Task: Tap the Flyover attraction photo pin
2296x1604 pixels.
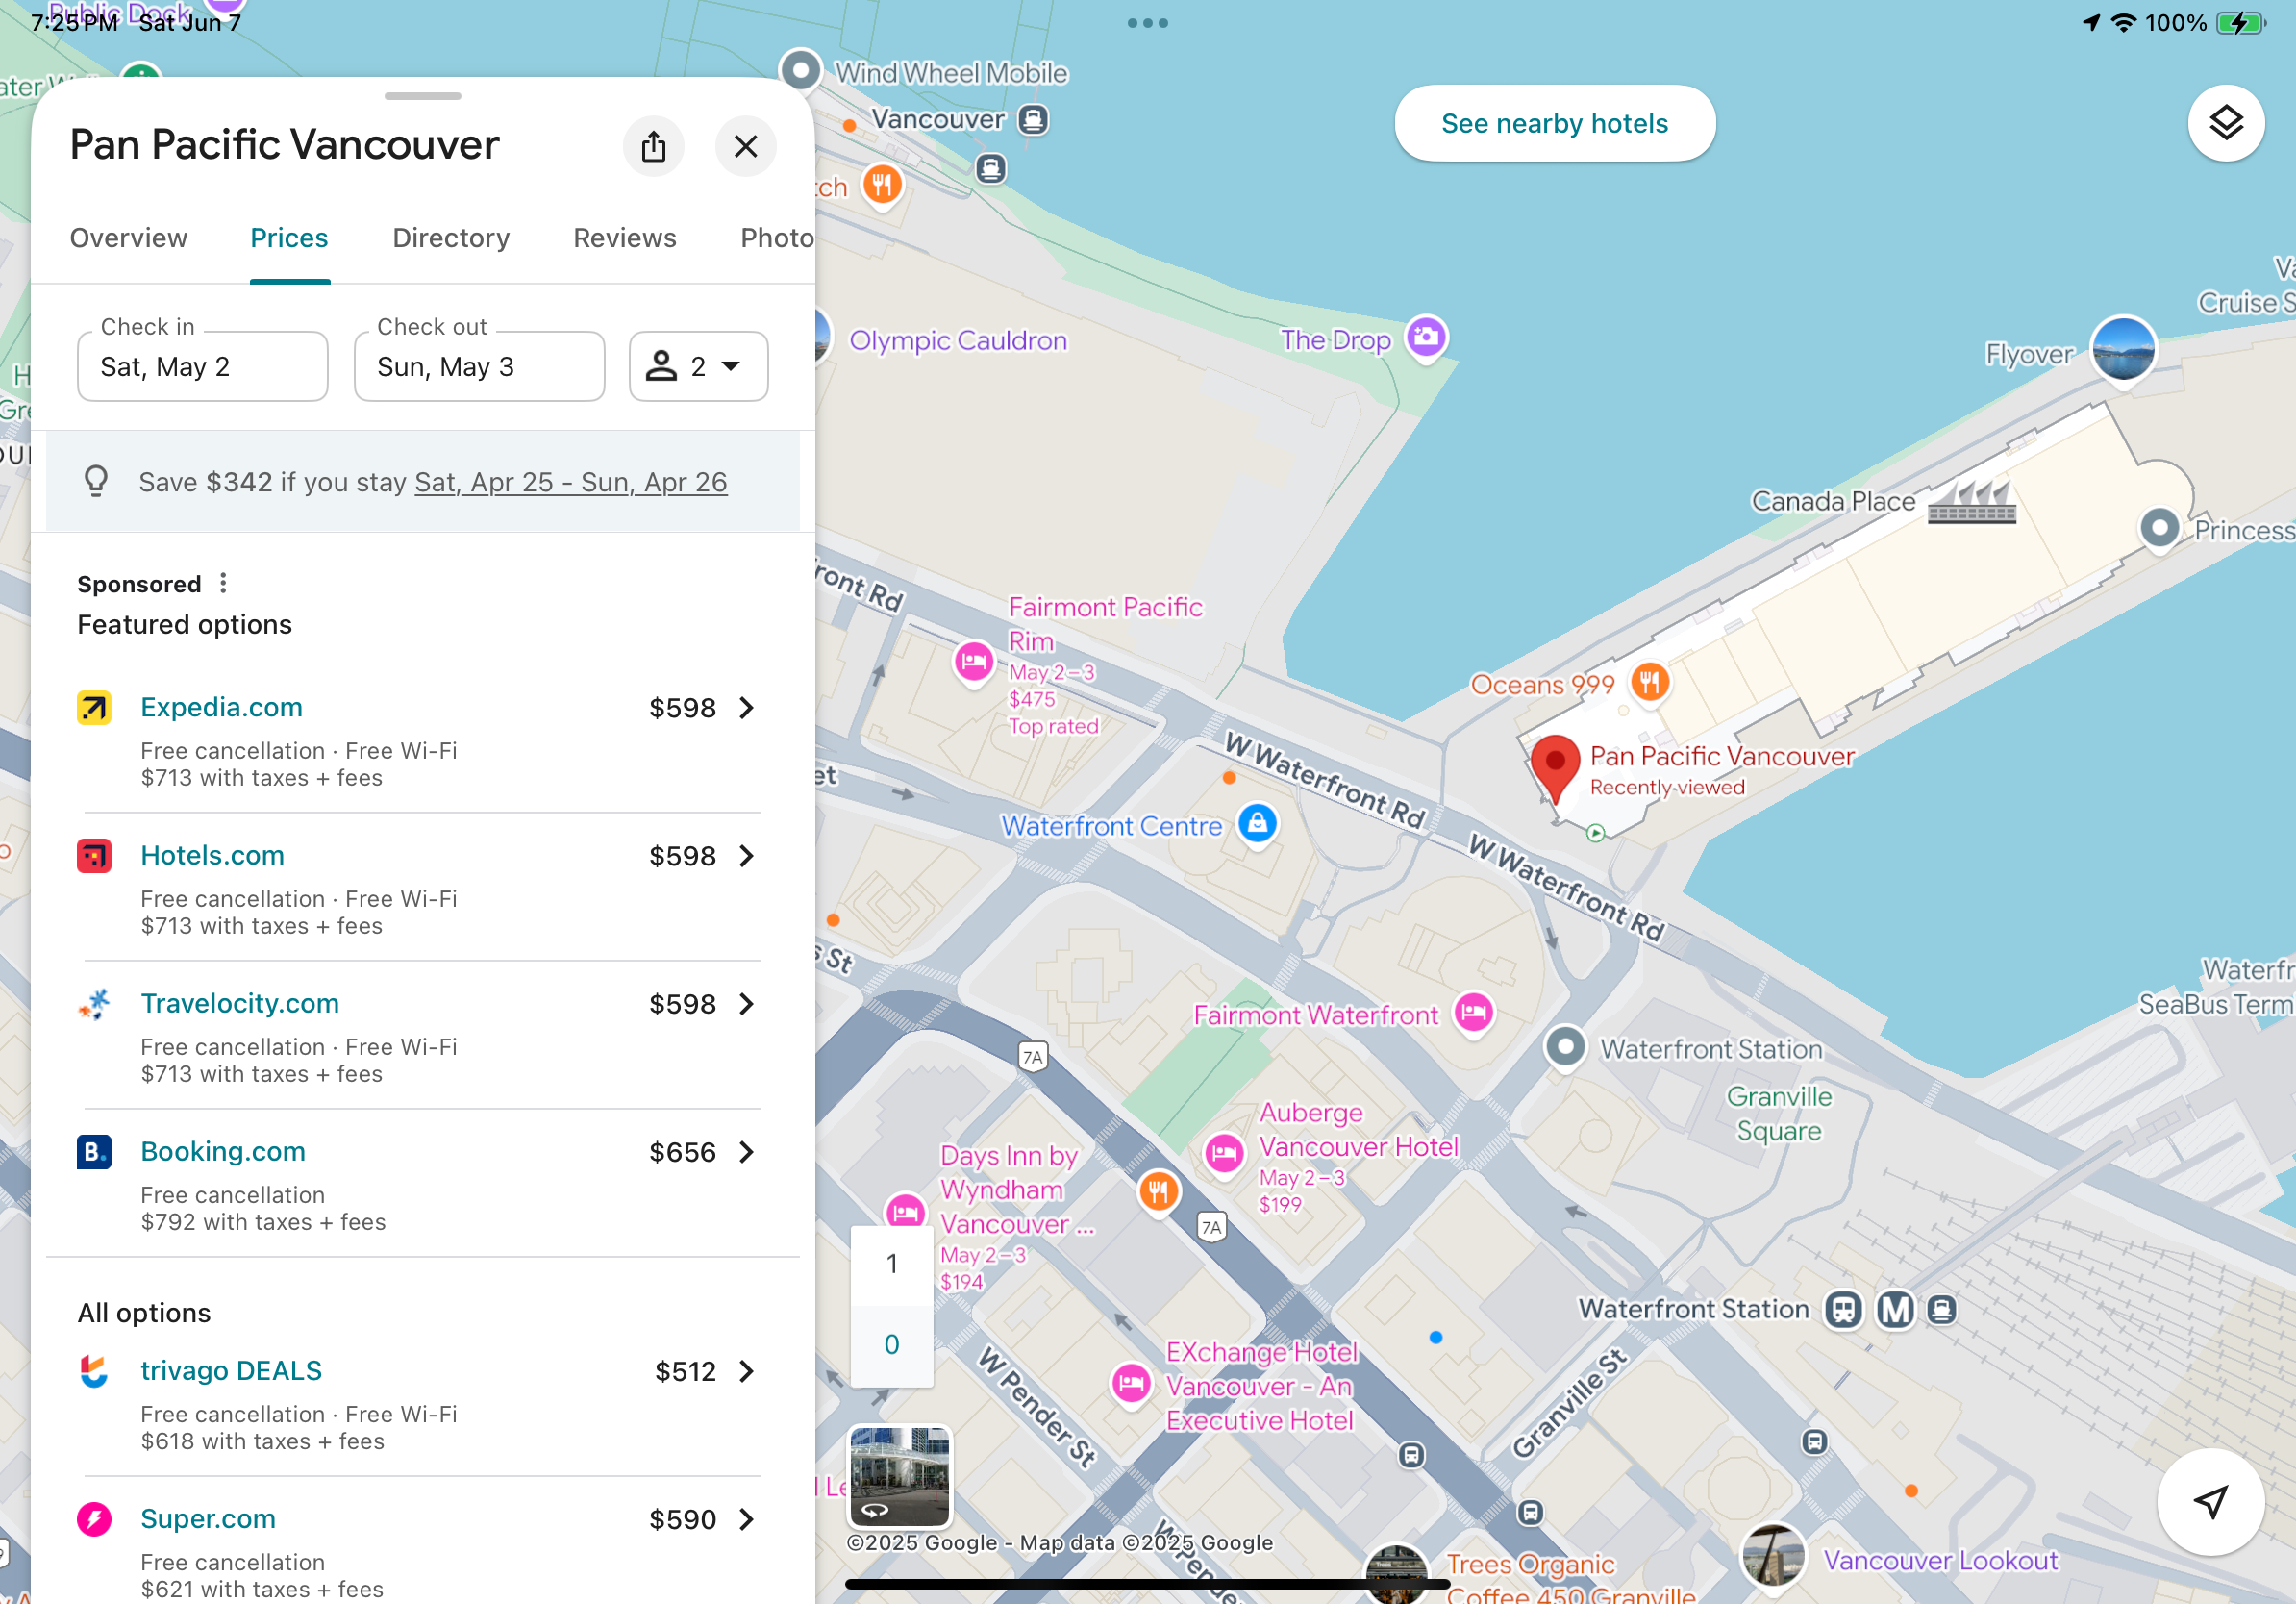Action: tap(2123, 349)
